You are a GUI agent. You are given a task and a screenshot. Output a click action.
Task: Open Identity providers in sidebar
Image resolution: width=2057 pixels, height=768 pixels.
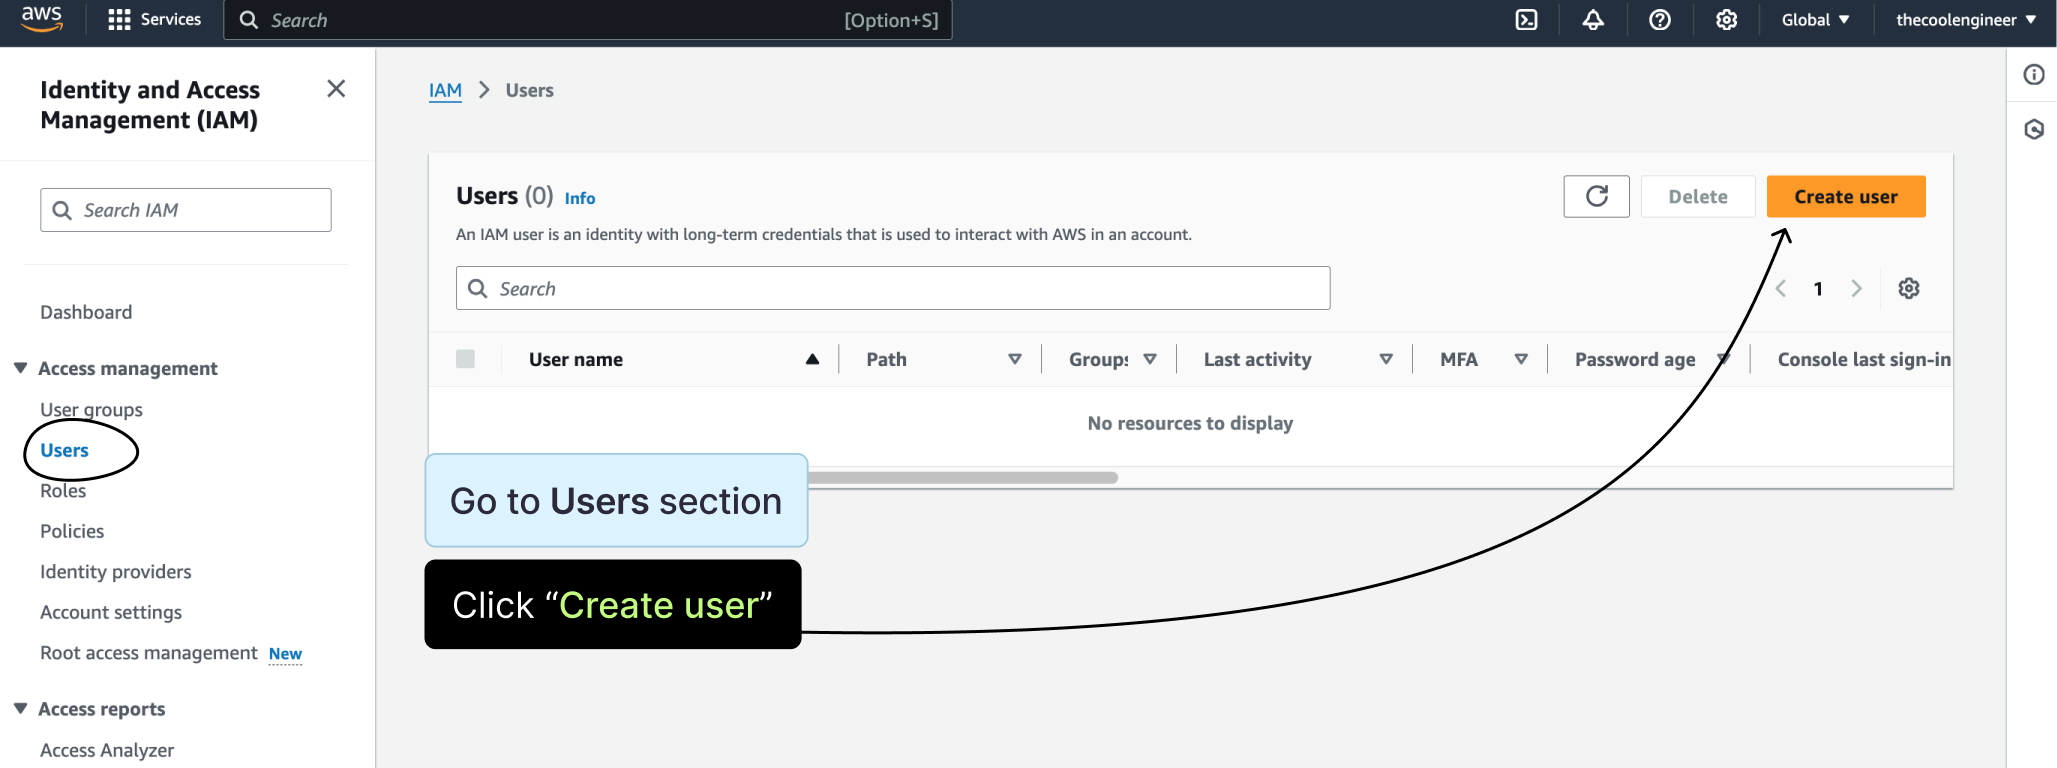[x=115, y=572]
